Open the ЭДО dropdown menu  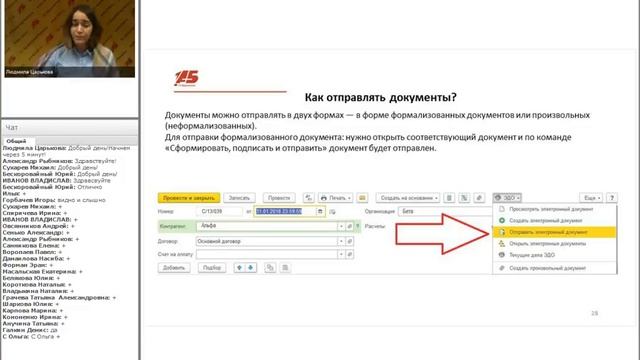point(507,198)
